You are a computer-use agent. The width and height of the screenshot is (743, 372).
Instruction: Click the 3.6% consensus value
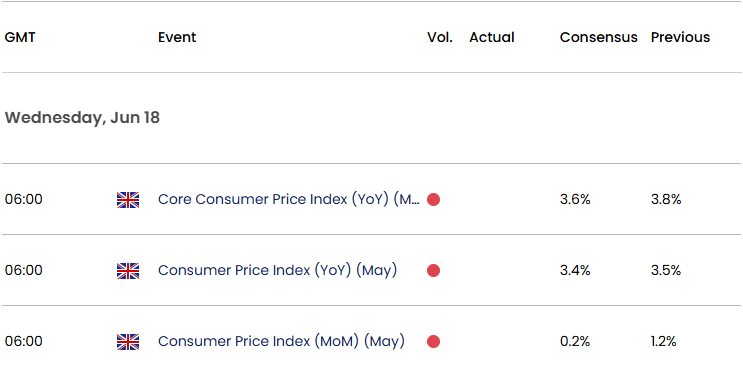(575, 200)
